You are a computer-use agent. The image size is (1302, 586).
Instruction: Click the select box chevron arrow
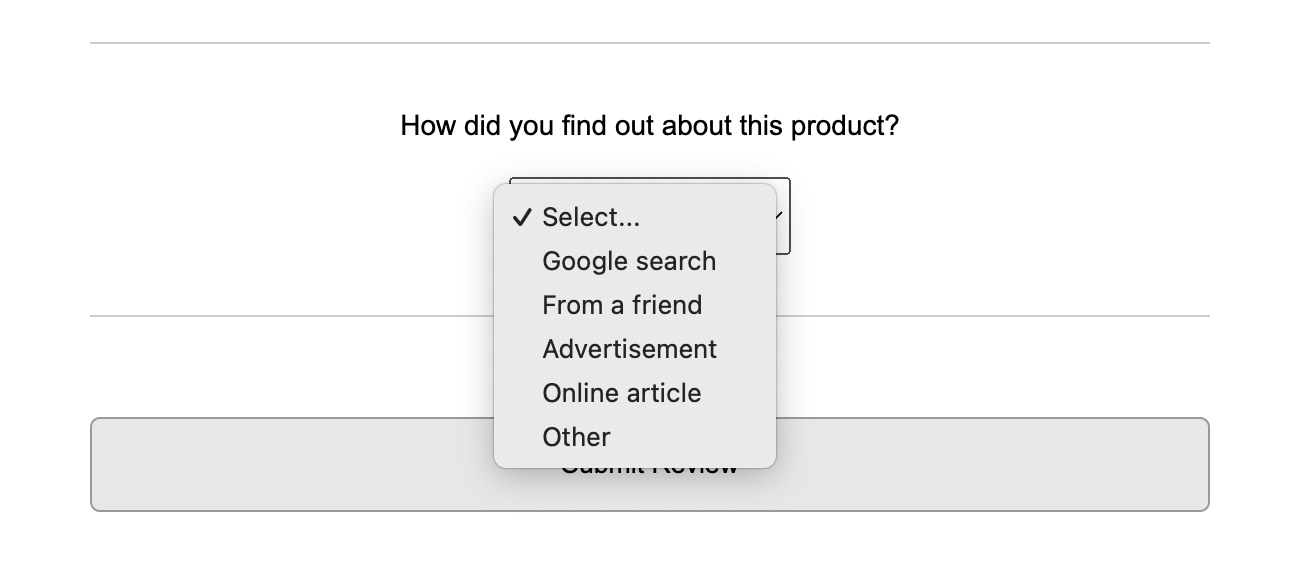coord(781,215)
